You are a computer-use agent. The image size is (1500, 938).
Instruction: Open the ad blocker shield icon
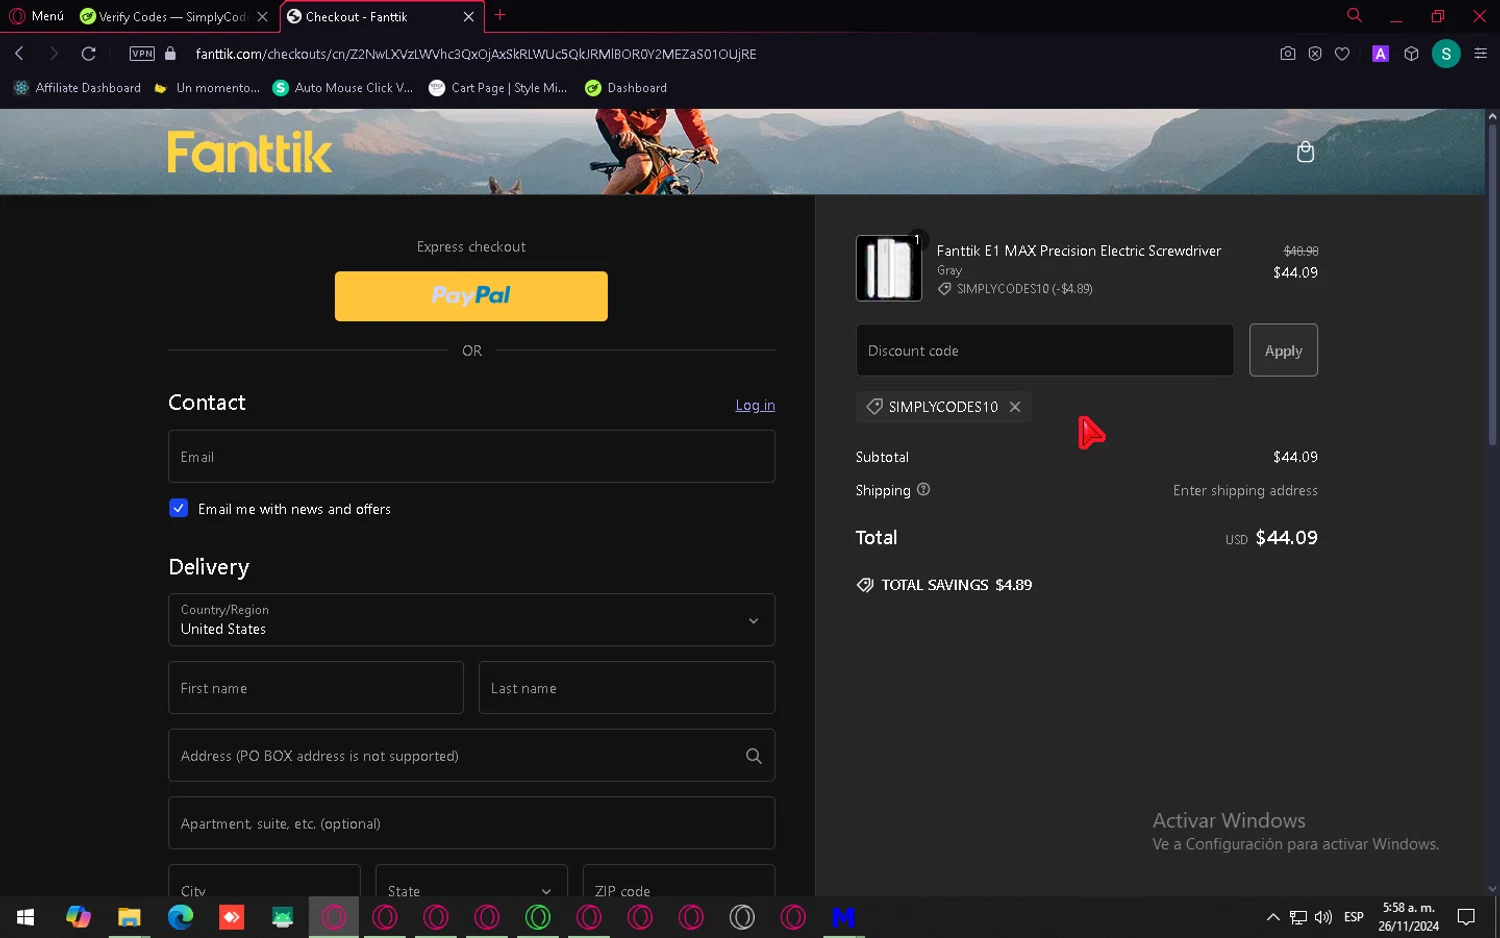pos(1315,54)
